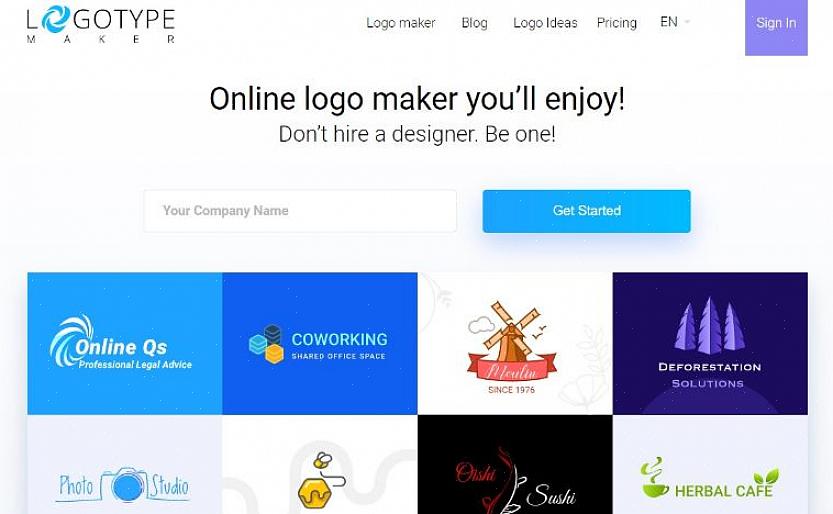Click the Logotype Maker swirl logo
The image size is (833, 514).
point(55,19)
